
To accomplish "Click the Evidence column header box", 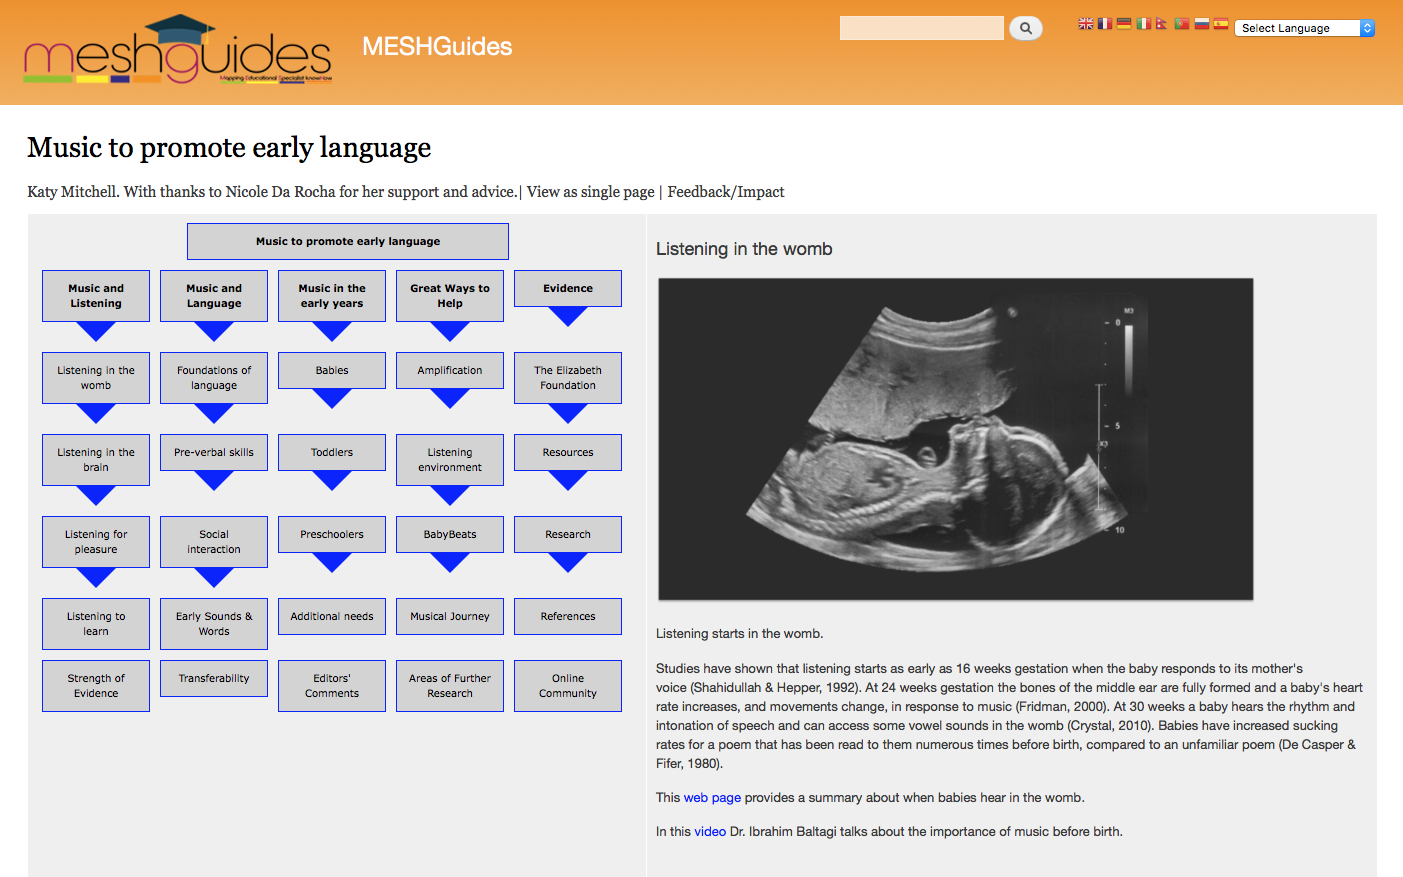I will click(x=568, y=288).
